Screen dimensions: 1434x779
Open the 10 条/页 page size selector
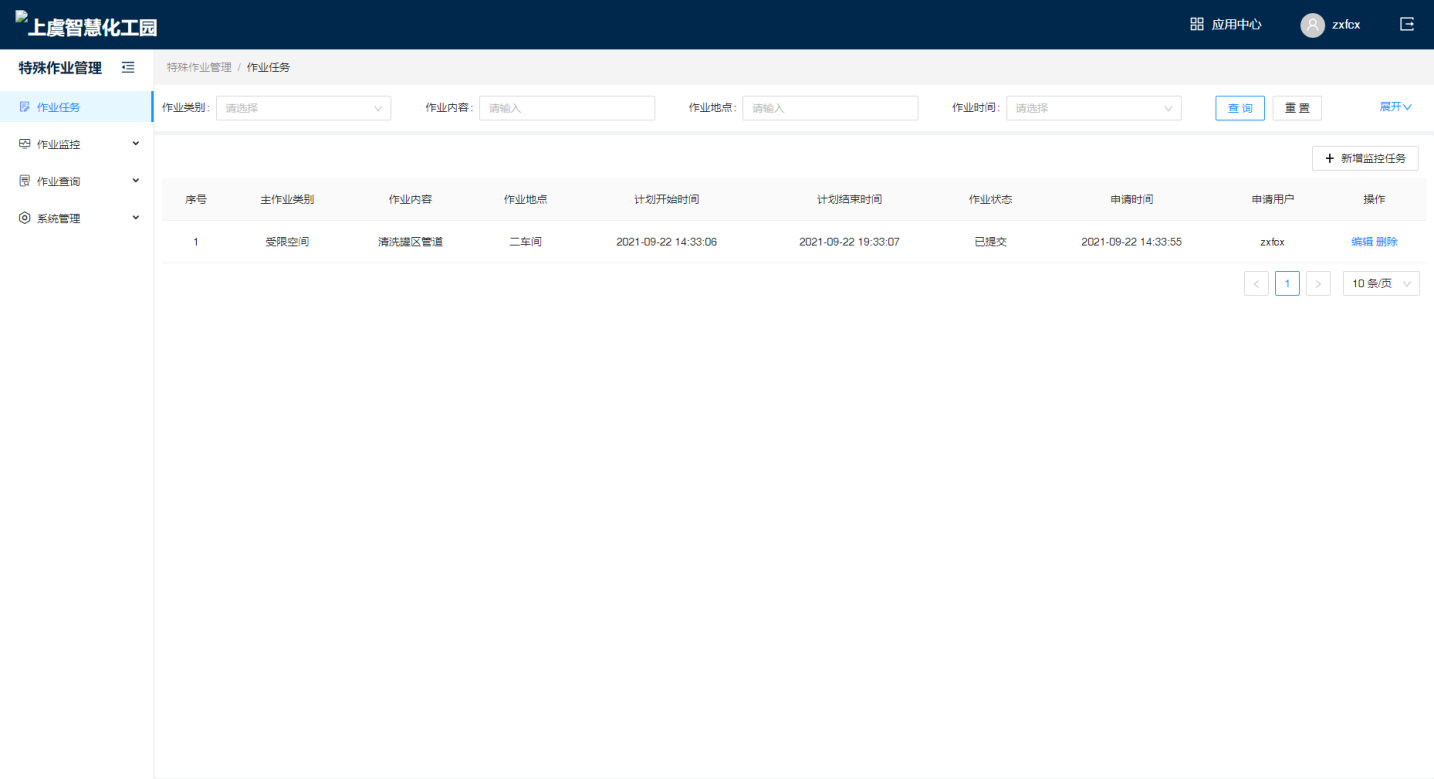1380,284
